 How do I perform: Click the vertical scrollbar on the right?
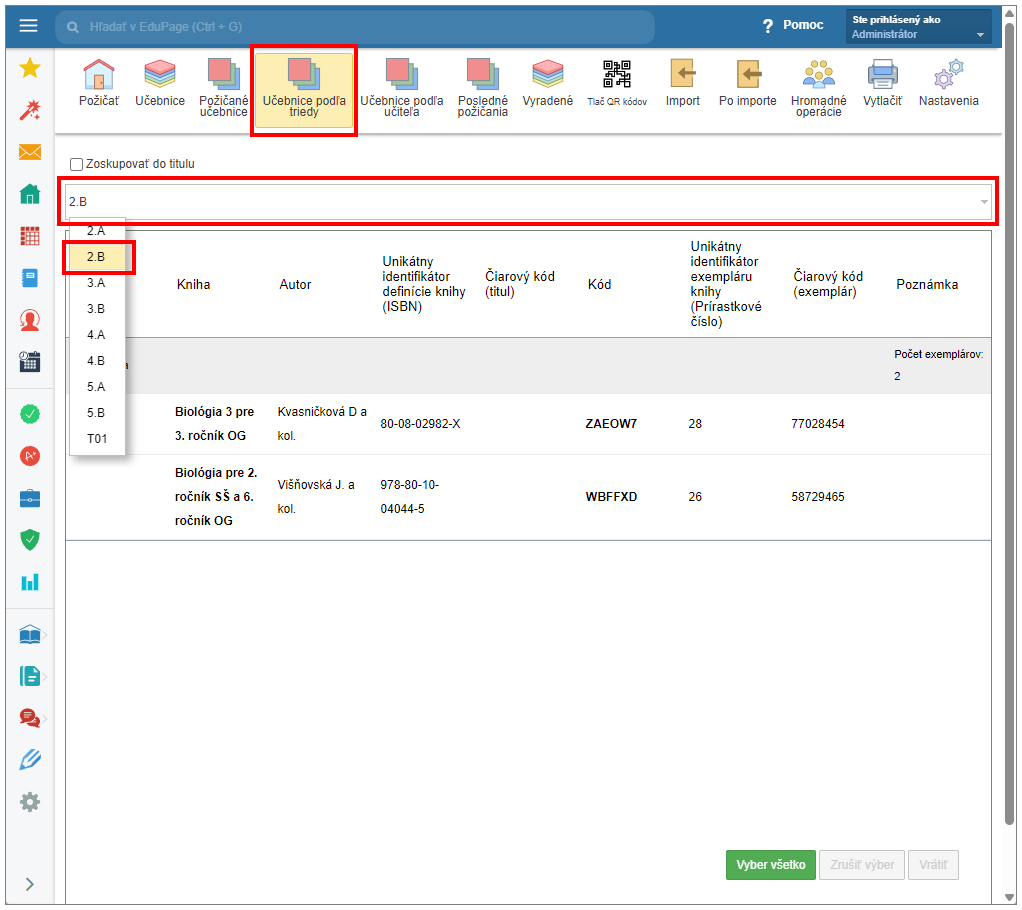coord(1010,450)
